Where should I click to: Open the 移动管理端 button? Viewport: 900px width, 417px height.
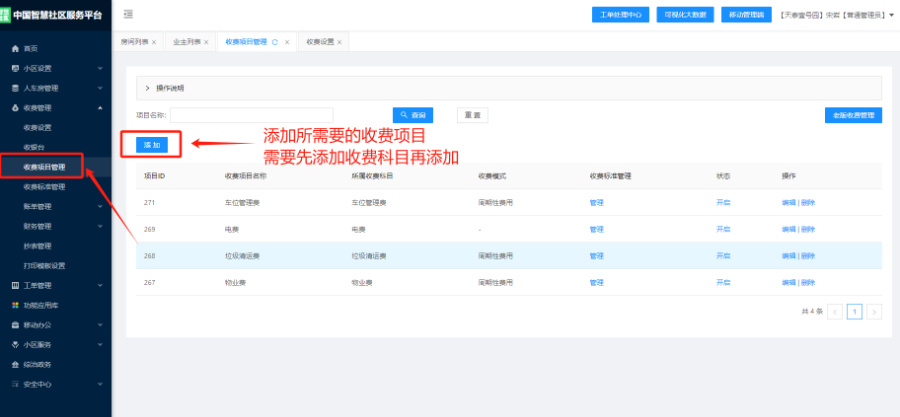pyautogui.click(x=746, y=15)
